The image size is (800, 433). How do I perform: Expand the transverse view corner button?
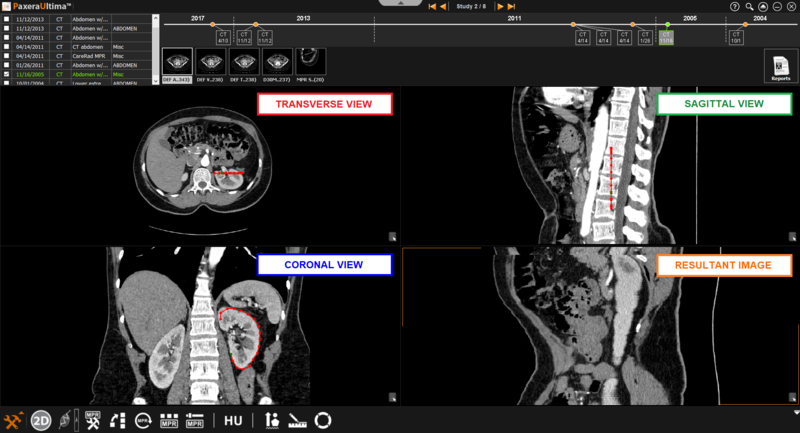[393, 238]
